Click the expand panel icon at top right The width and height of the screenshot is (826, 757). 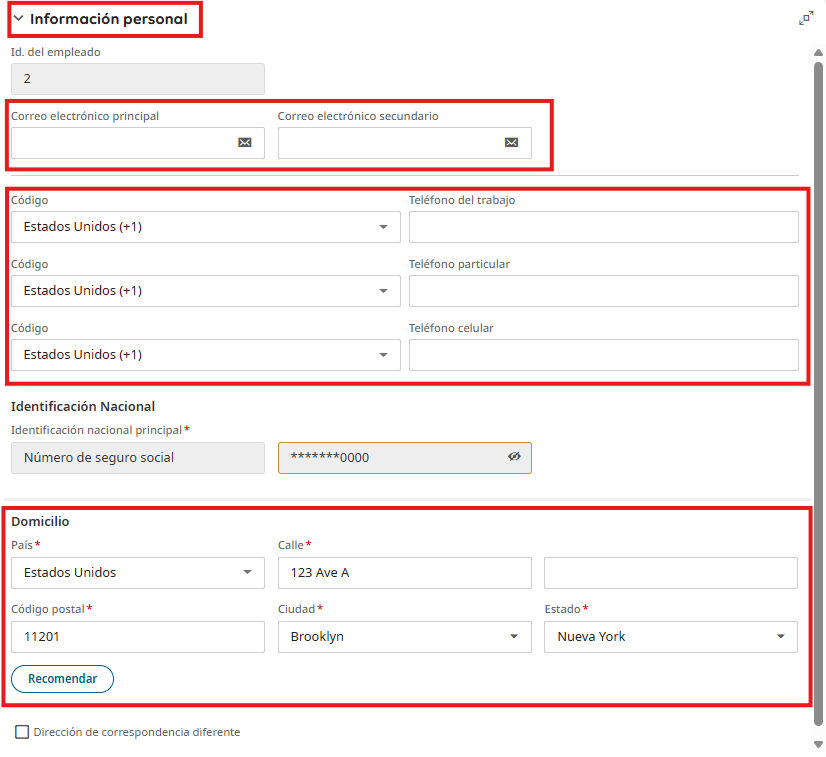tap(806, 18)
